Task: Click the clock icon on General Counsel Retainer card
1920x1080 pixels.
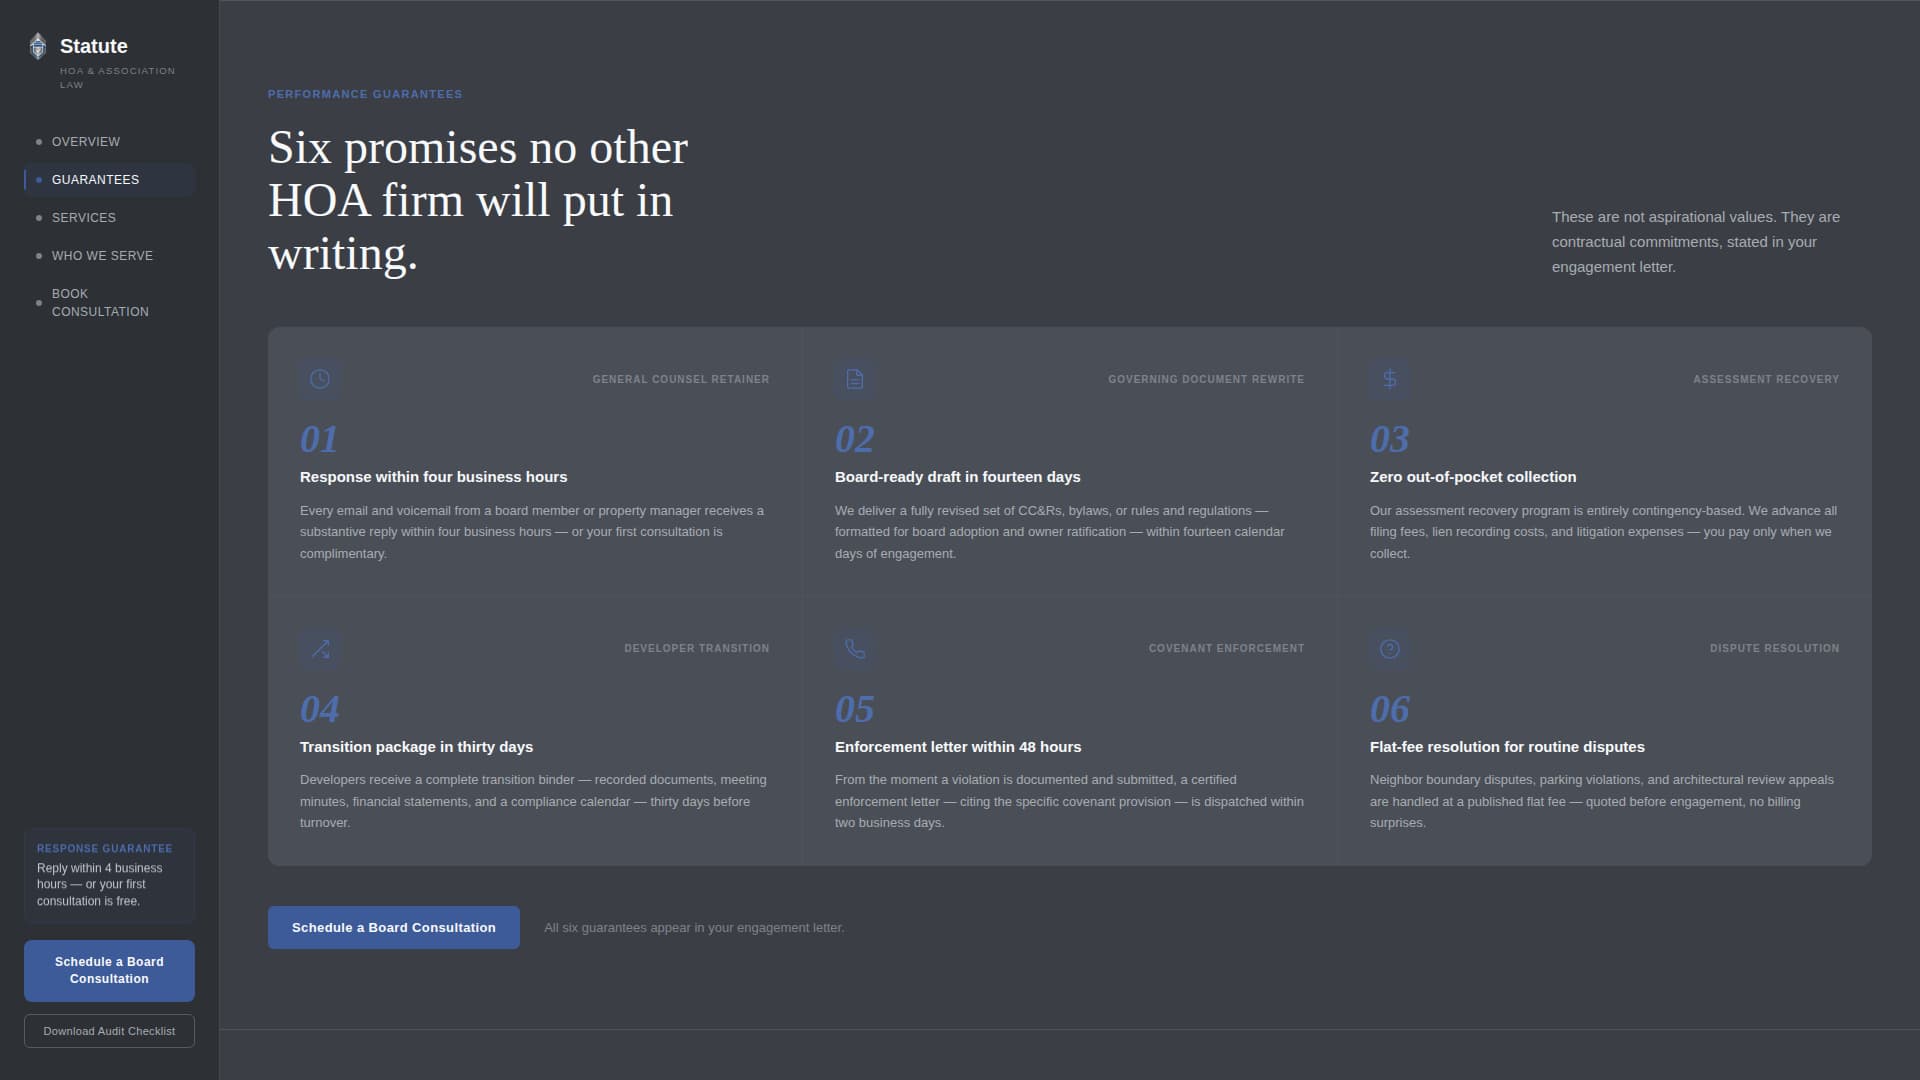Action: pos(319,379)
